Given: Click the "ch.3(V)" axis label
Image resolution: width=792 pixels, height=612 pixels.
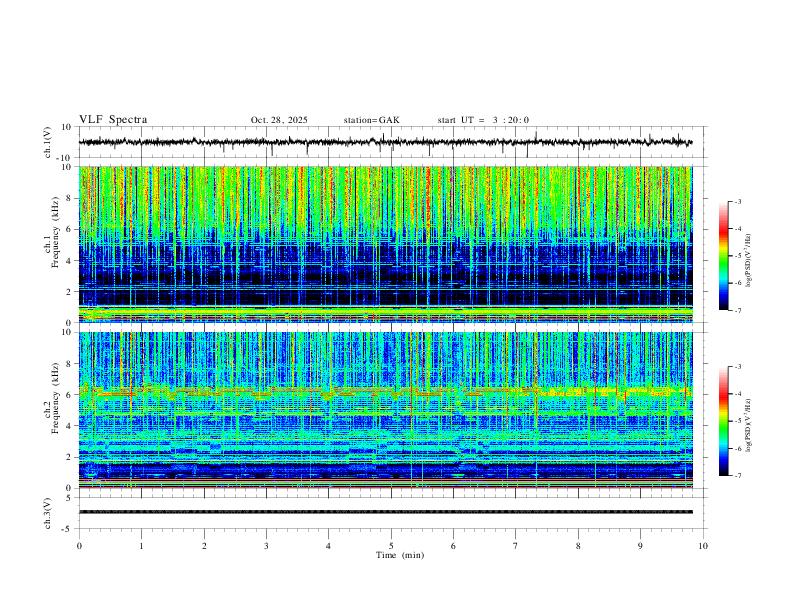Looking at the screenshot, I should pyautogui.click(x=48, y=513).
